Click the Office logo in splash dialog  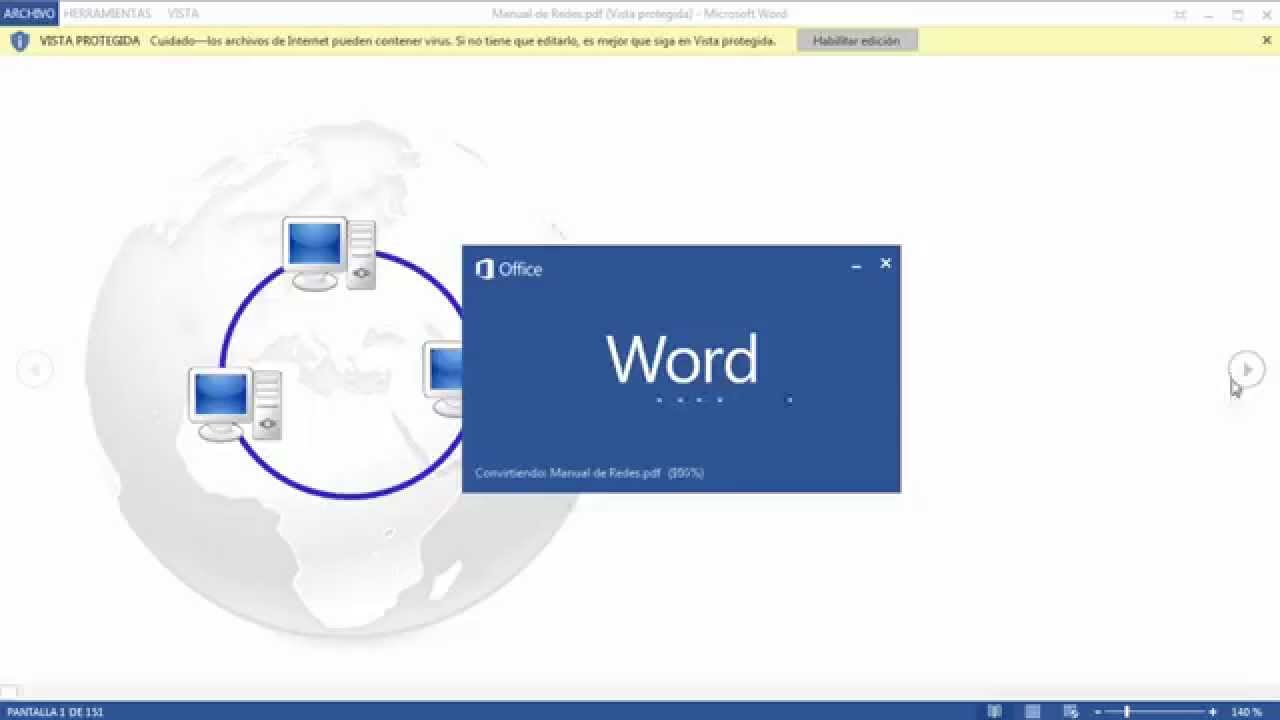485,269
